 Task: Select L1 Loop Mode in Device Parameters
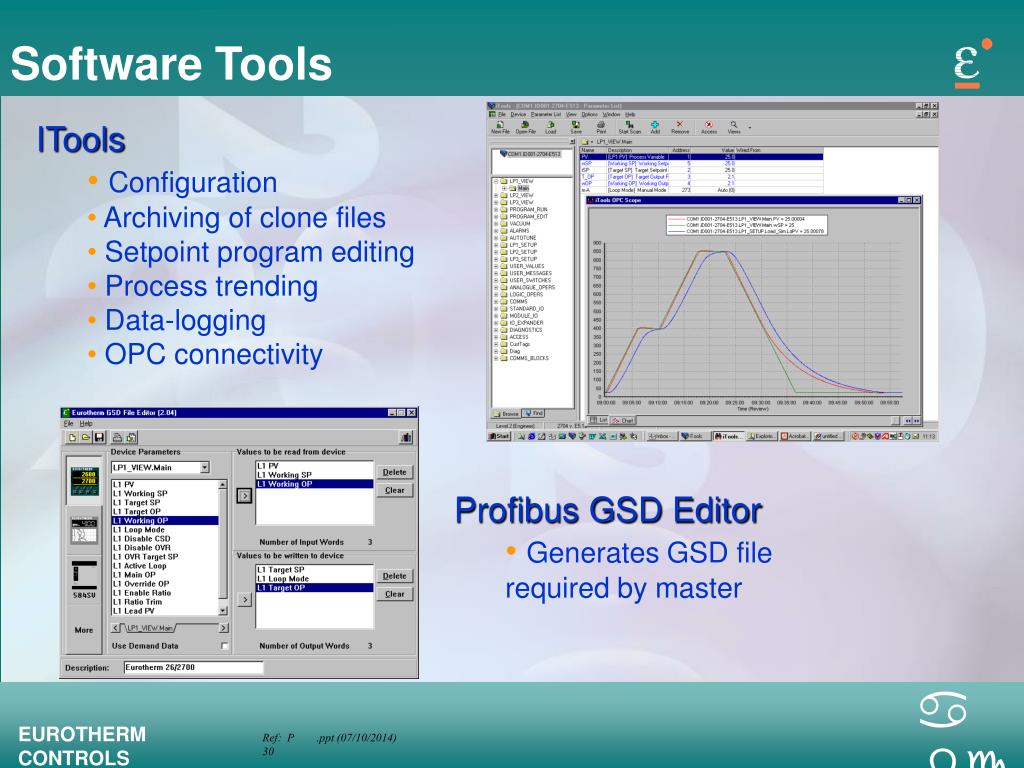(165, 530)
